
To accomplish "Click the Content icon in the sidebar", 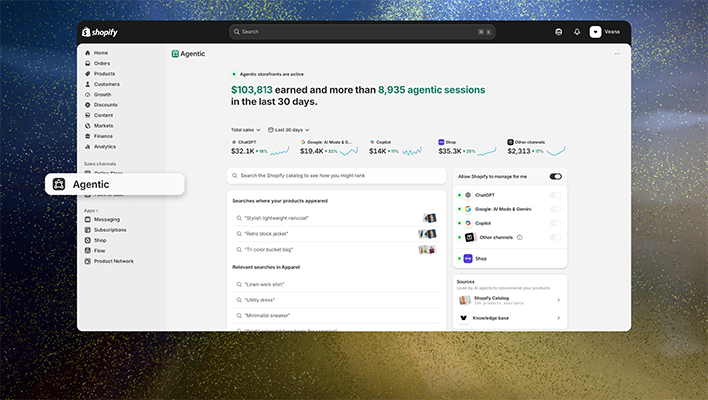I will point(88,115).
